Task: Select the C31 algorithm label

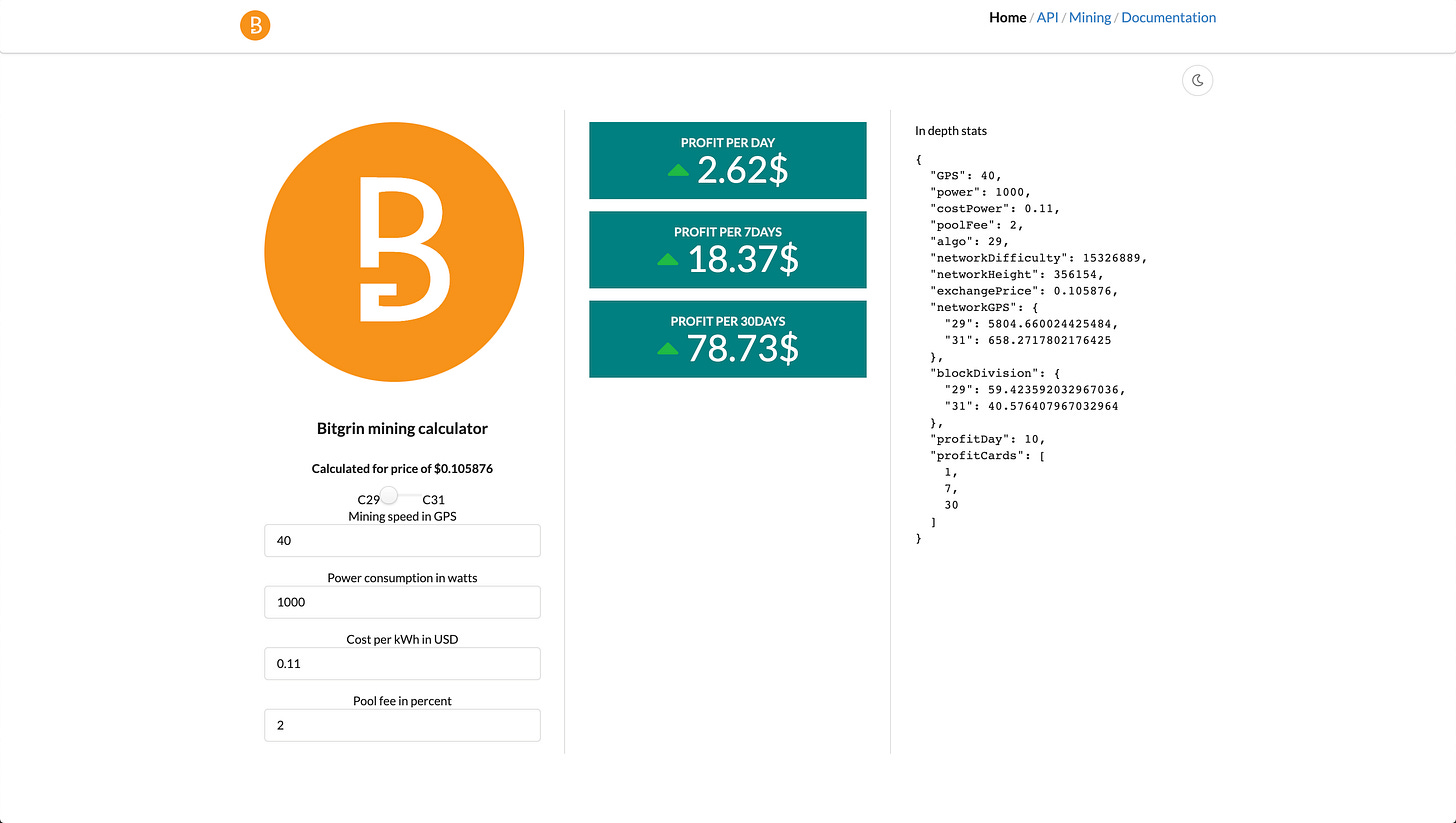Action: (x=434, y=499)
